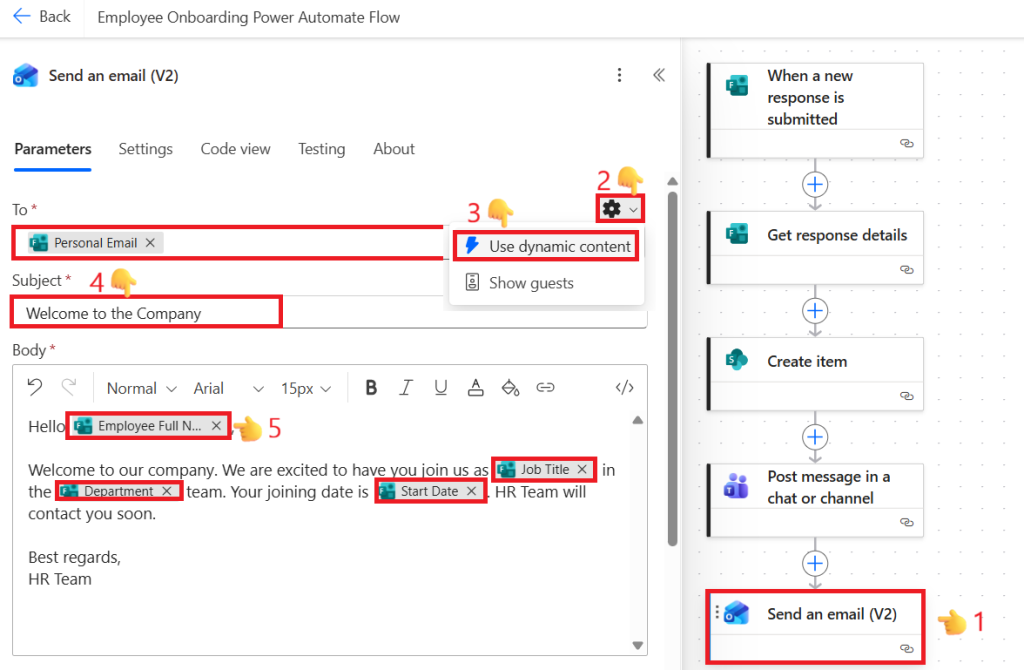Open the highlight color bucket tool
Viewport: 1024px width, 670px height.
click(510, 388)
